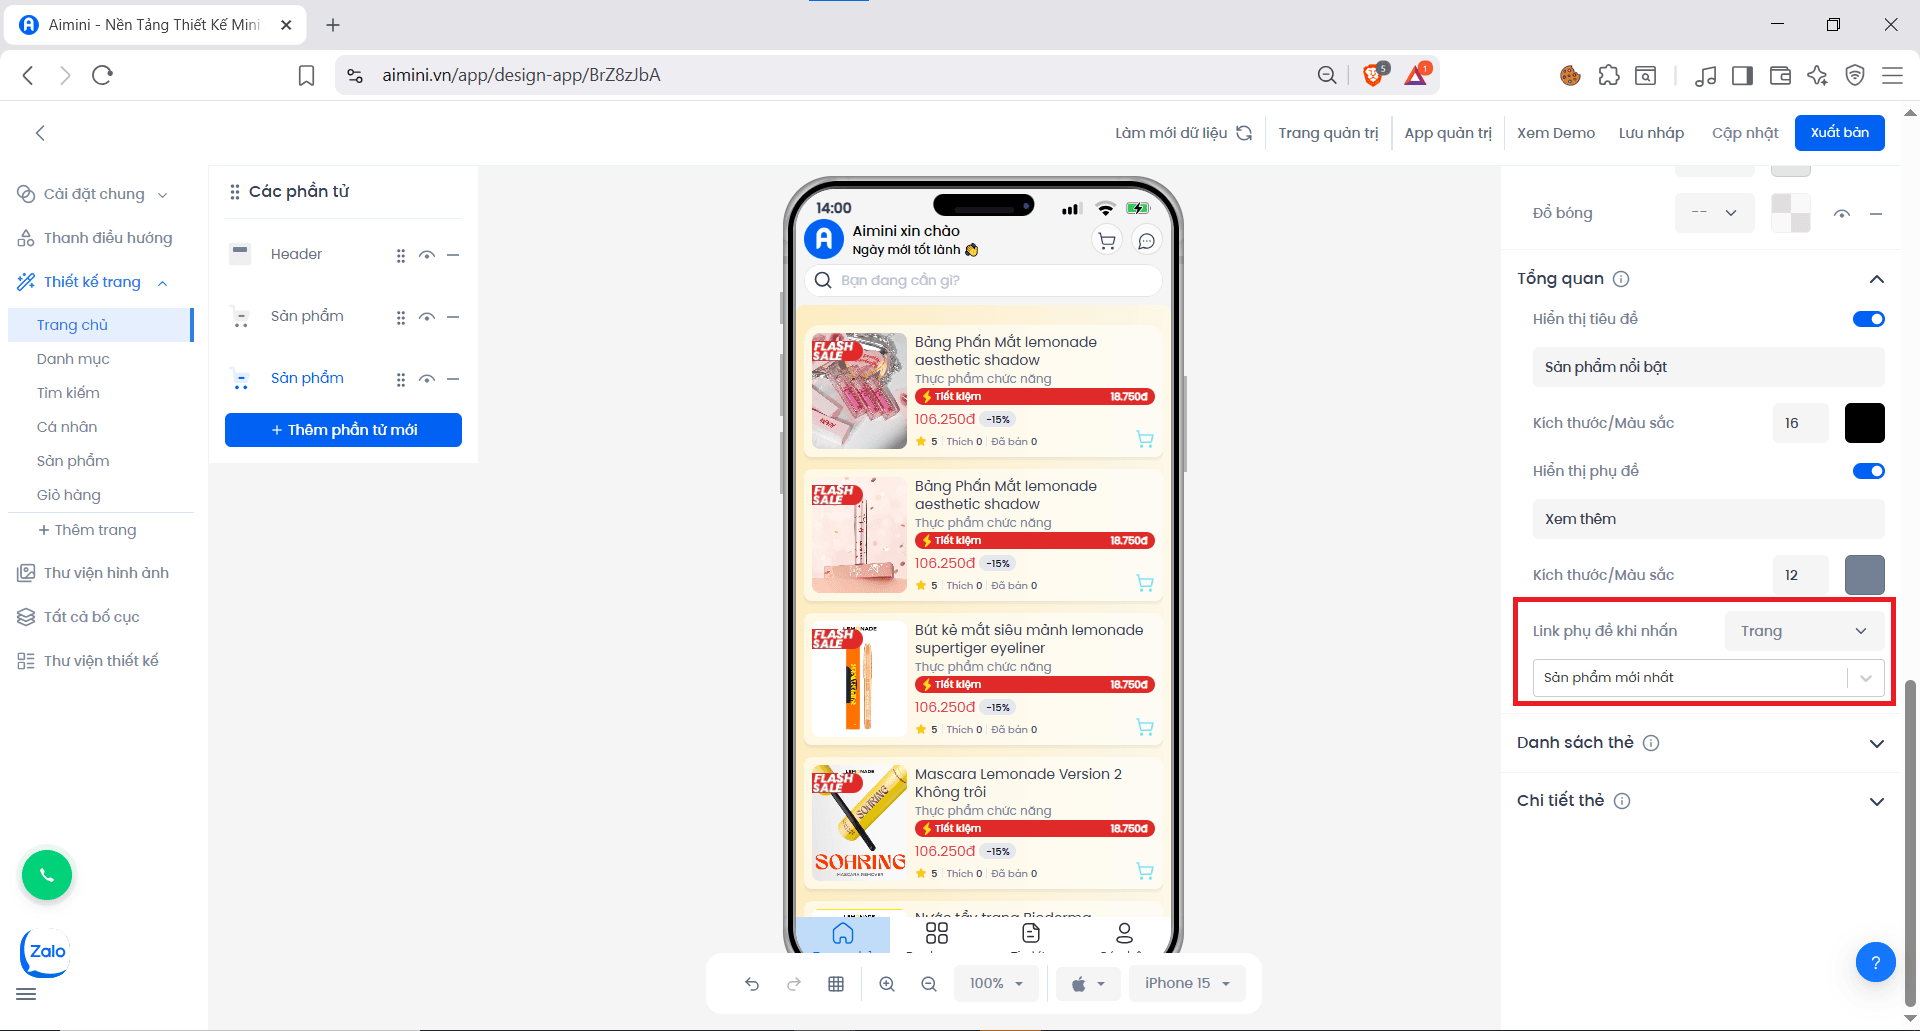Screen dimensions: 1920x1031
Task: Click the zoom out magnifier icon
Action: pos(929,984)
